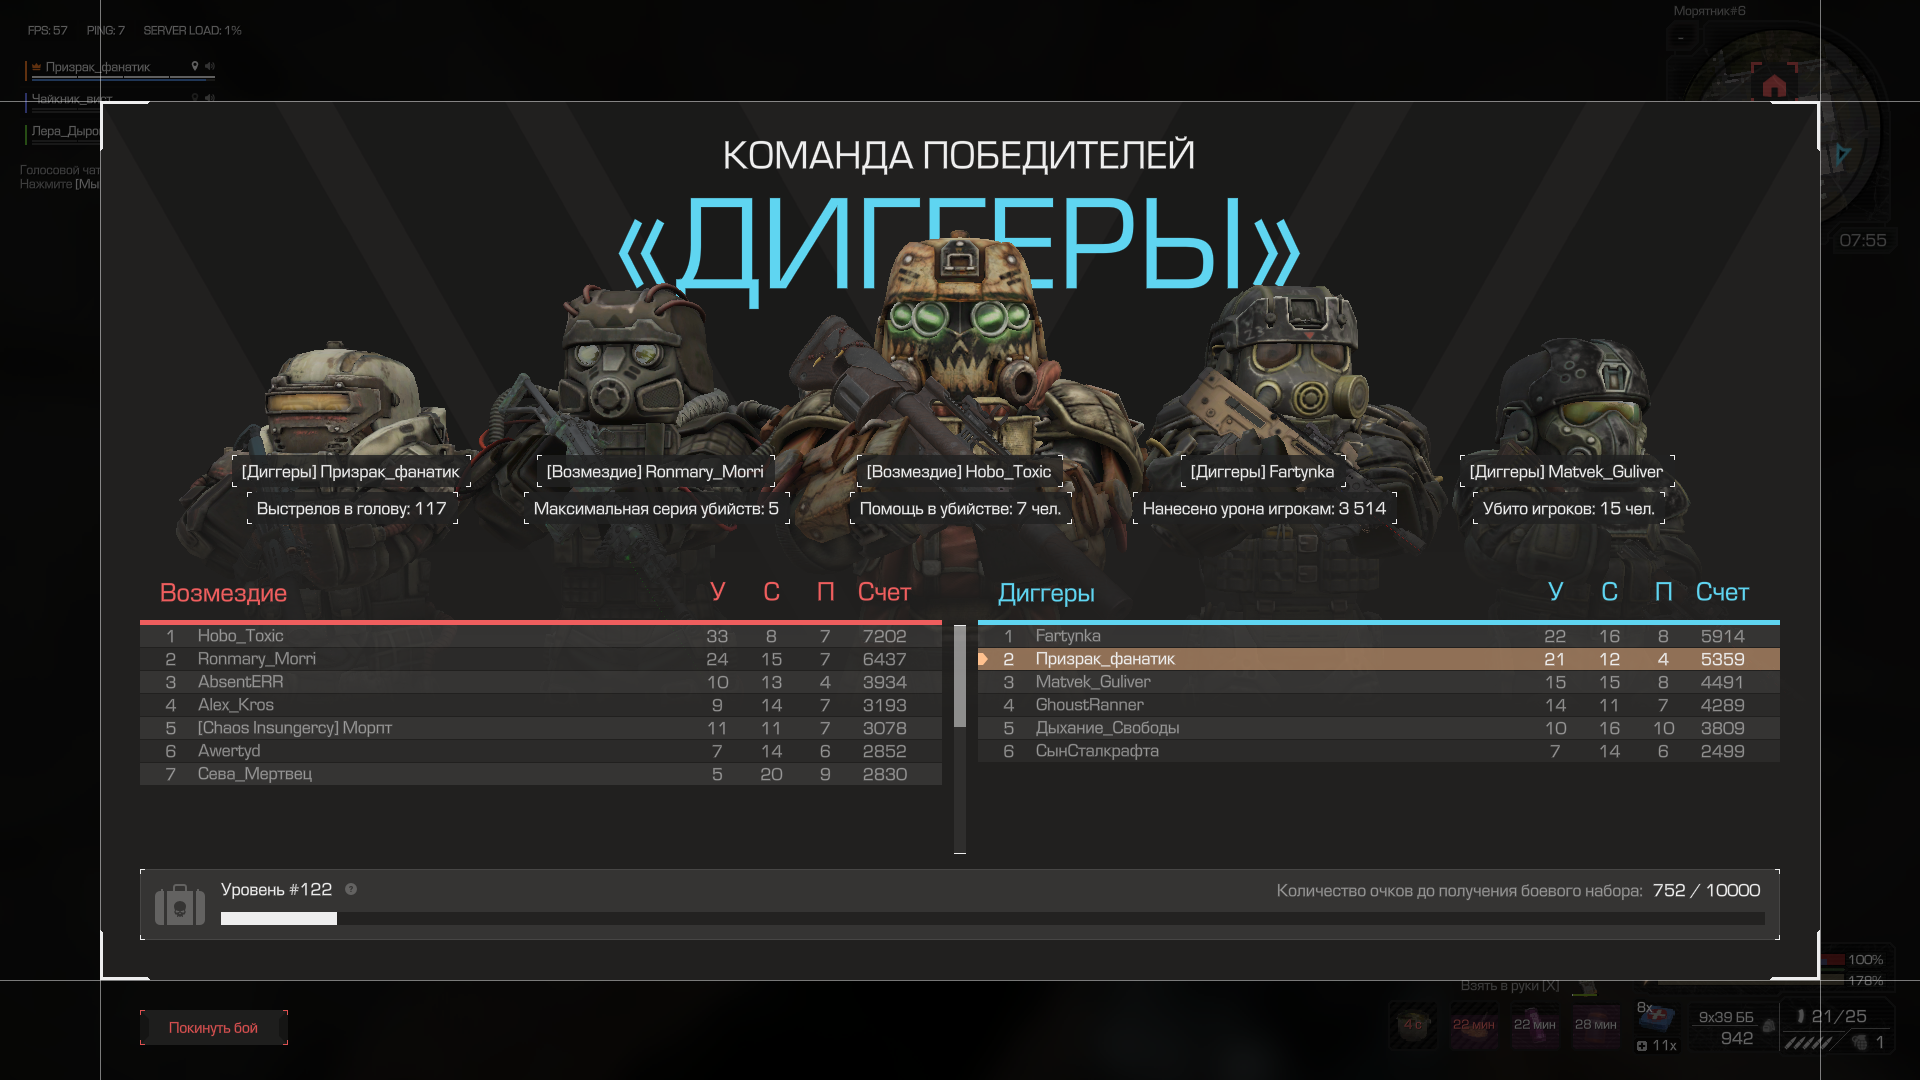The width and height of the screenshot is (1920, 1080).
Task: Click the Счет column in Диггеры table
Action: click(x=1721, y=592)
